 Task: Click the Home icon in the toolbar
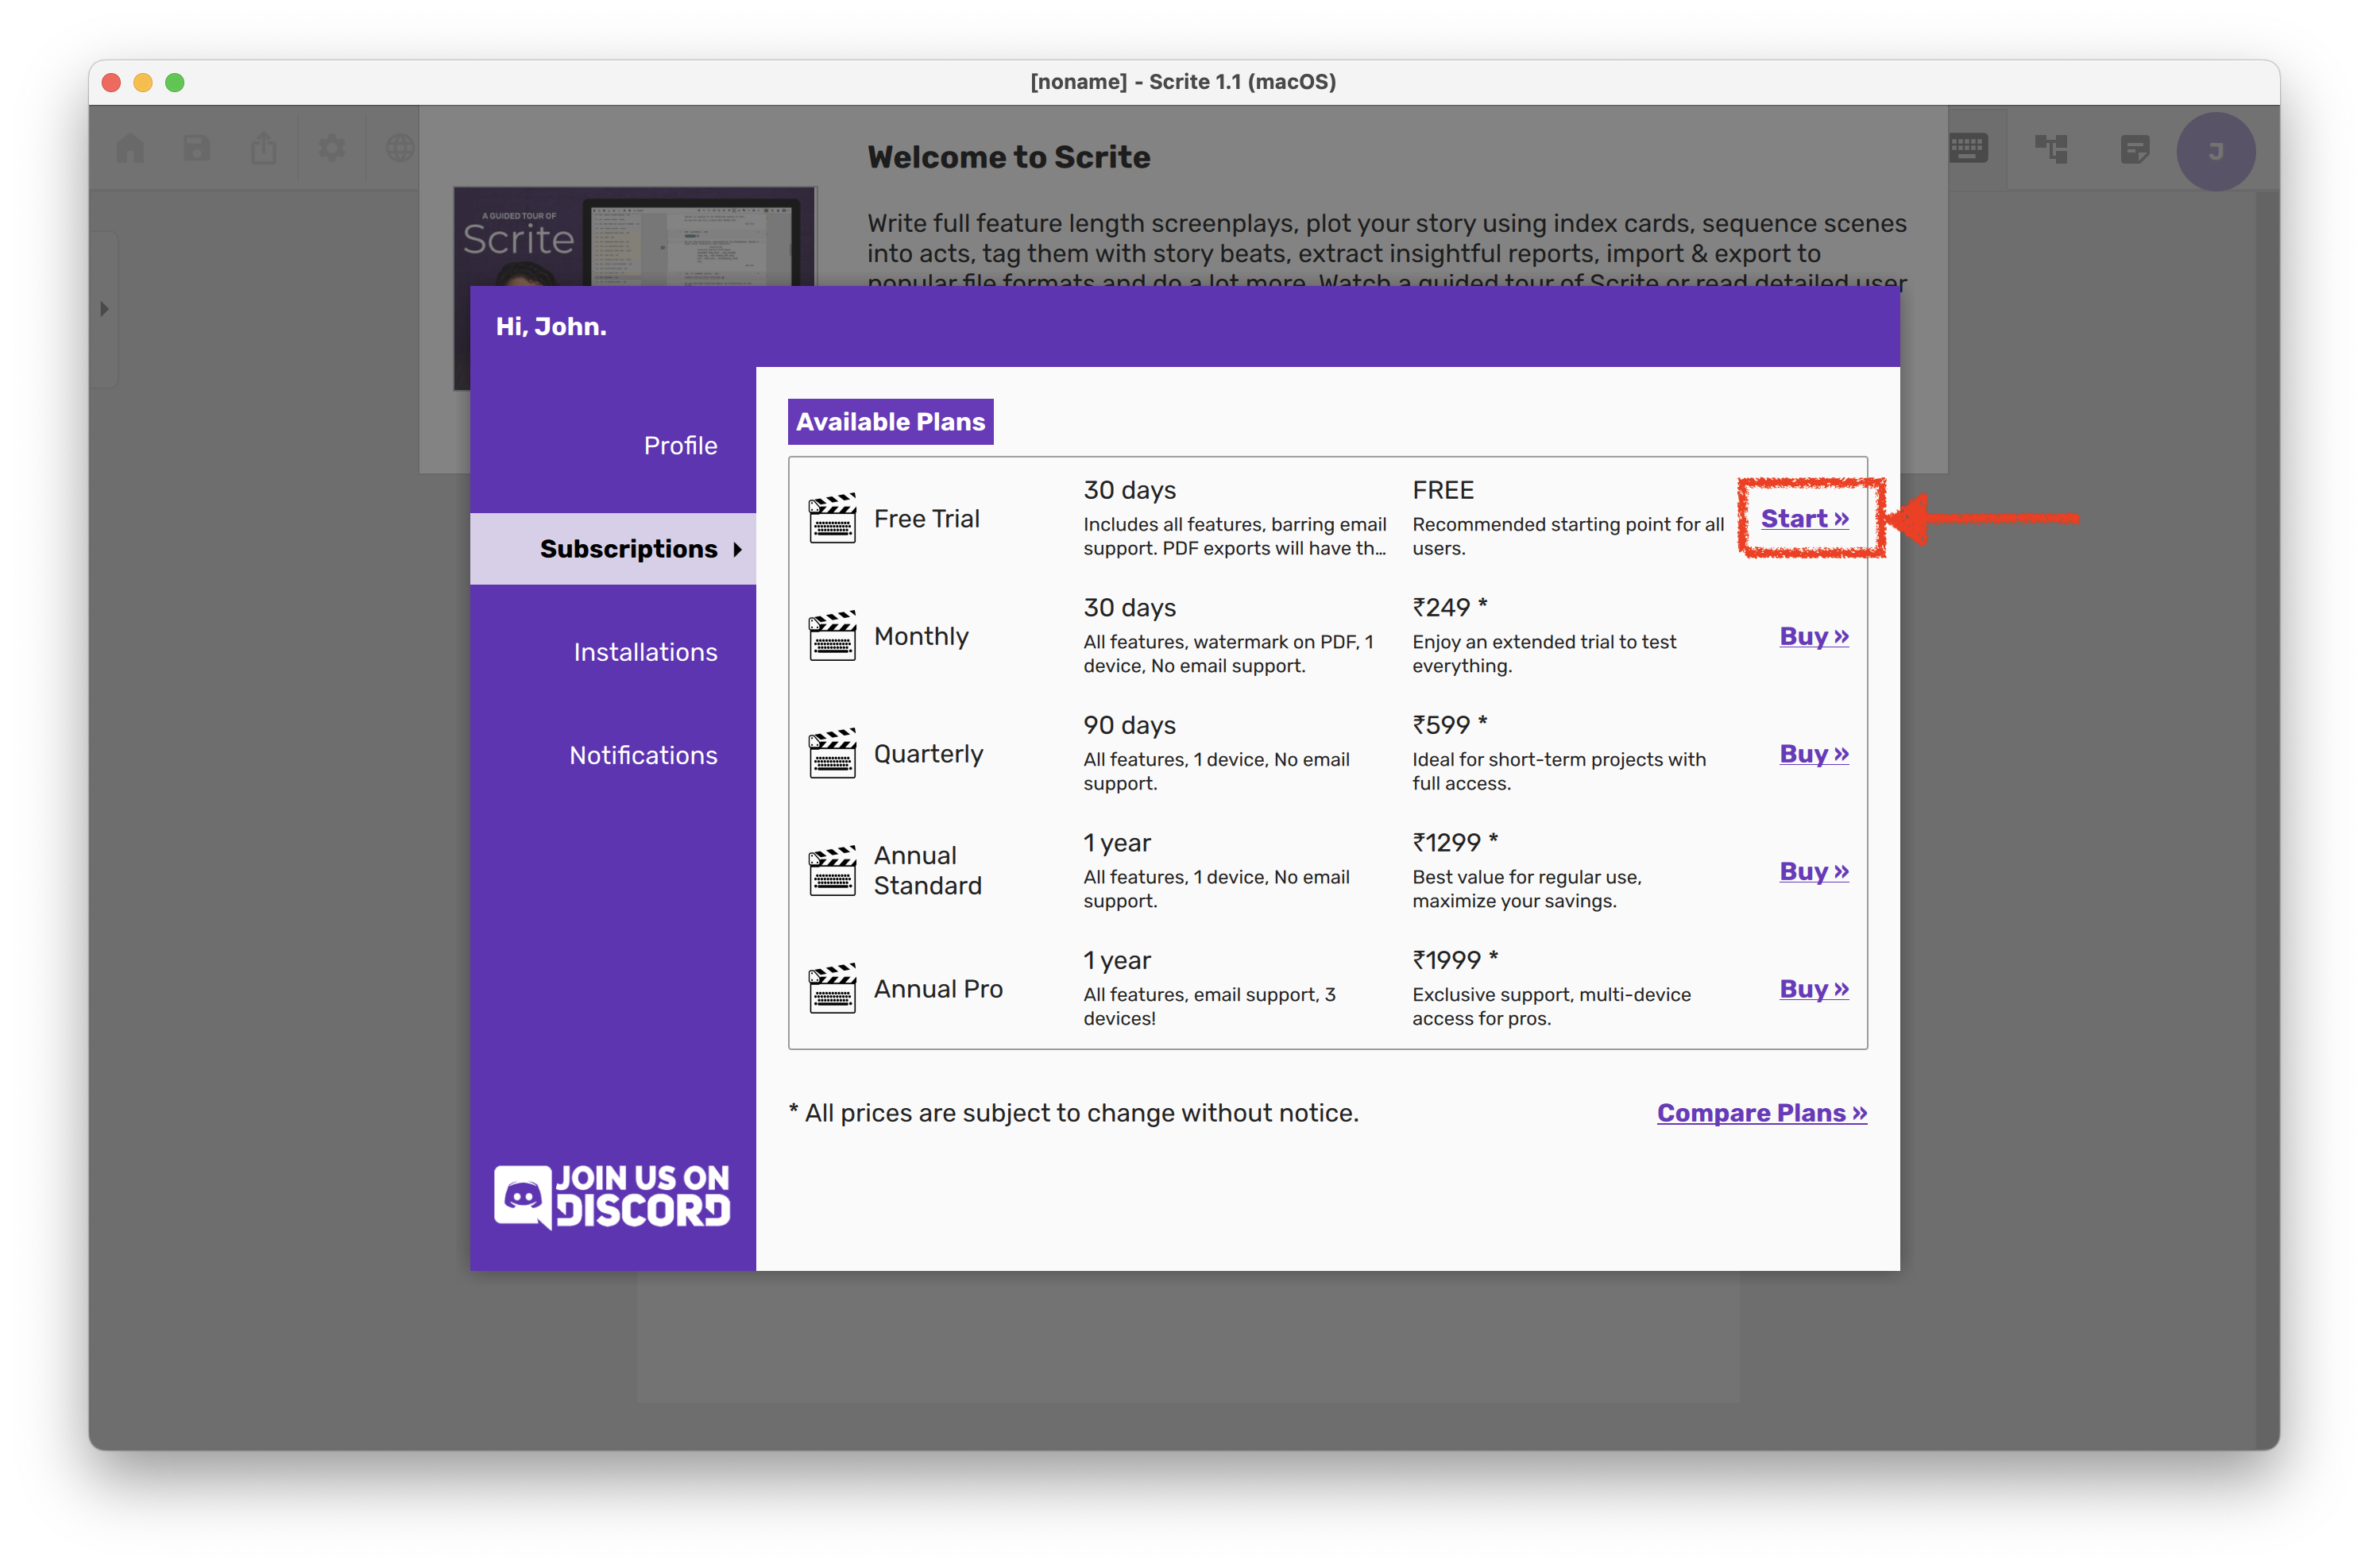tap(130, 149)
